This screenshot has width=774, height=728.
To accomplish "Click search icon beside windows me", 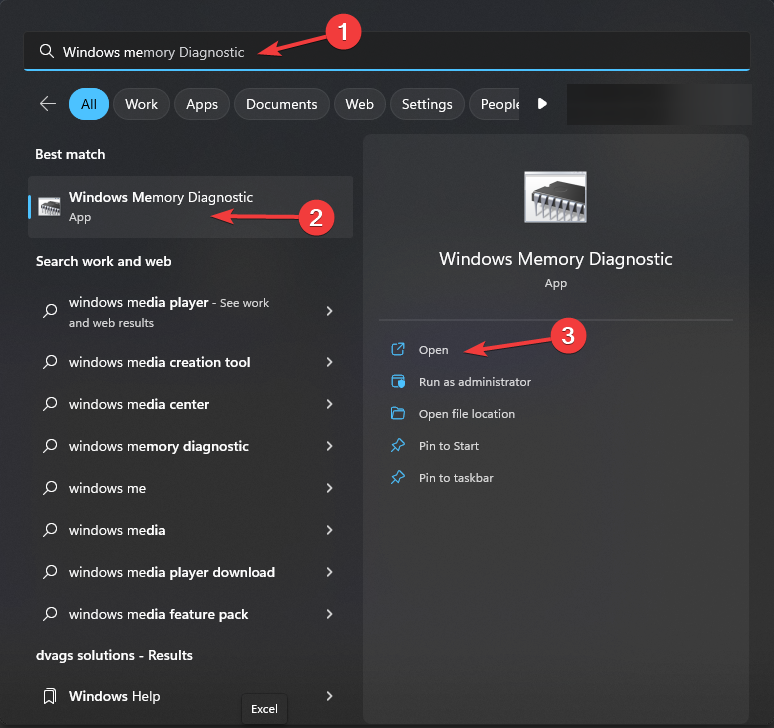I will tap(50, 488).
